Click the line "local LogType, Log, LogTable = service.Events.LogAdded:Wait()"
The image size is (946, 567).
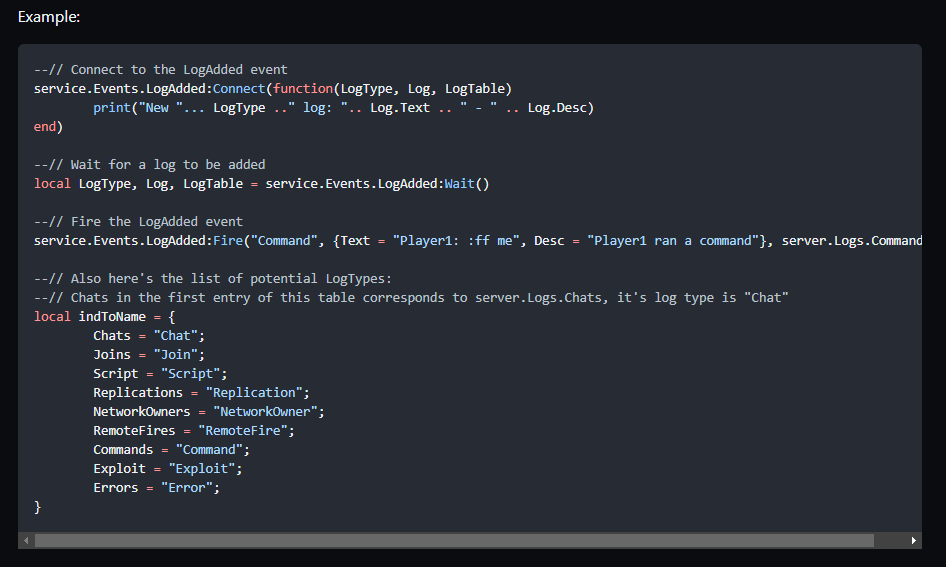(262, 184)
